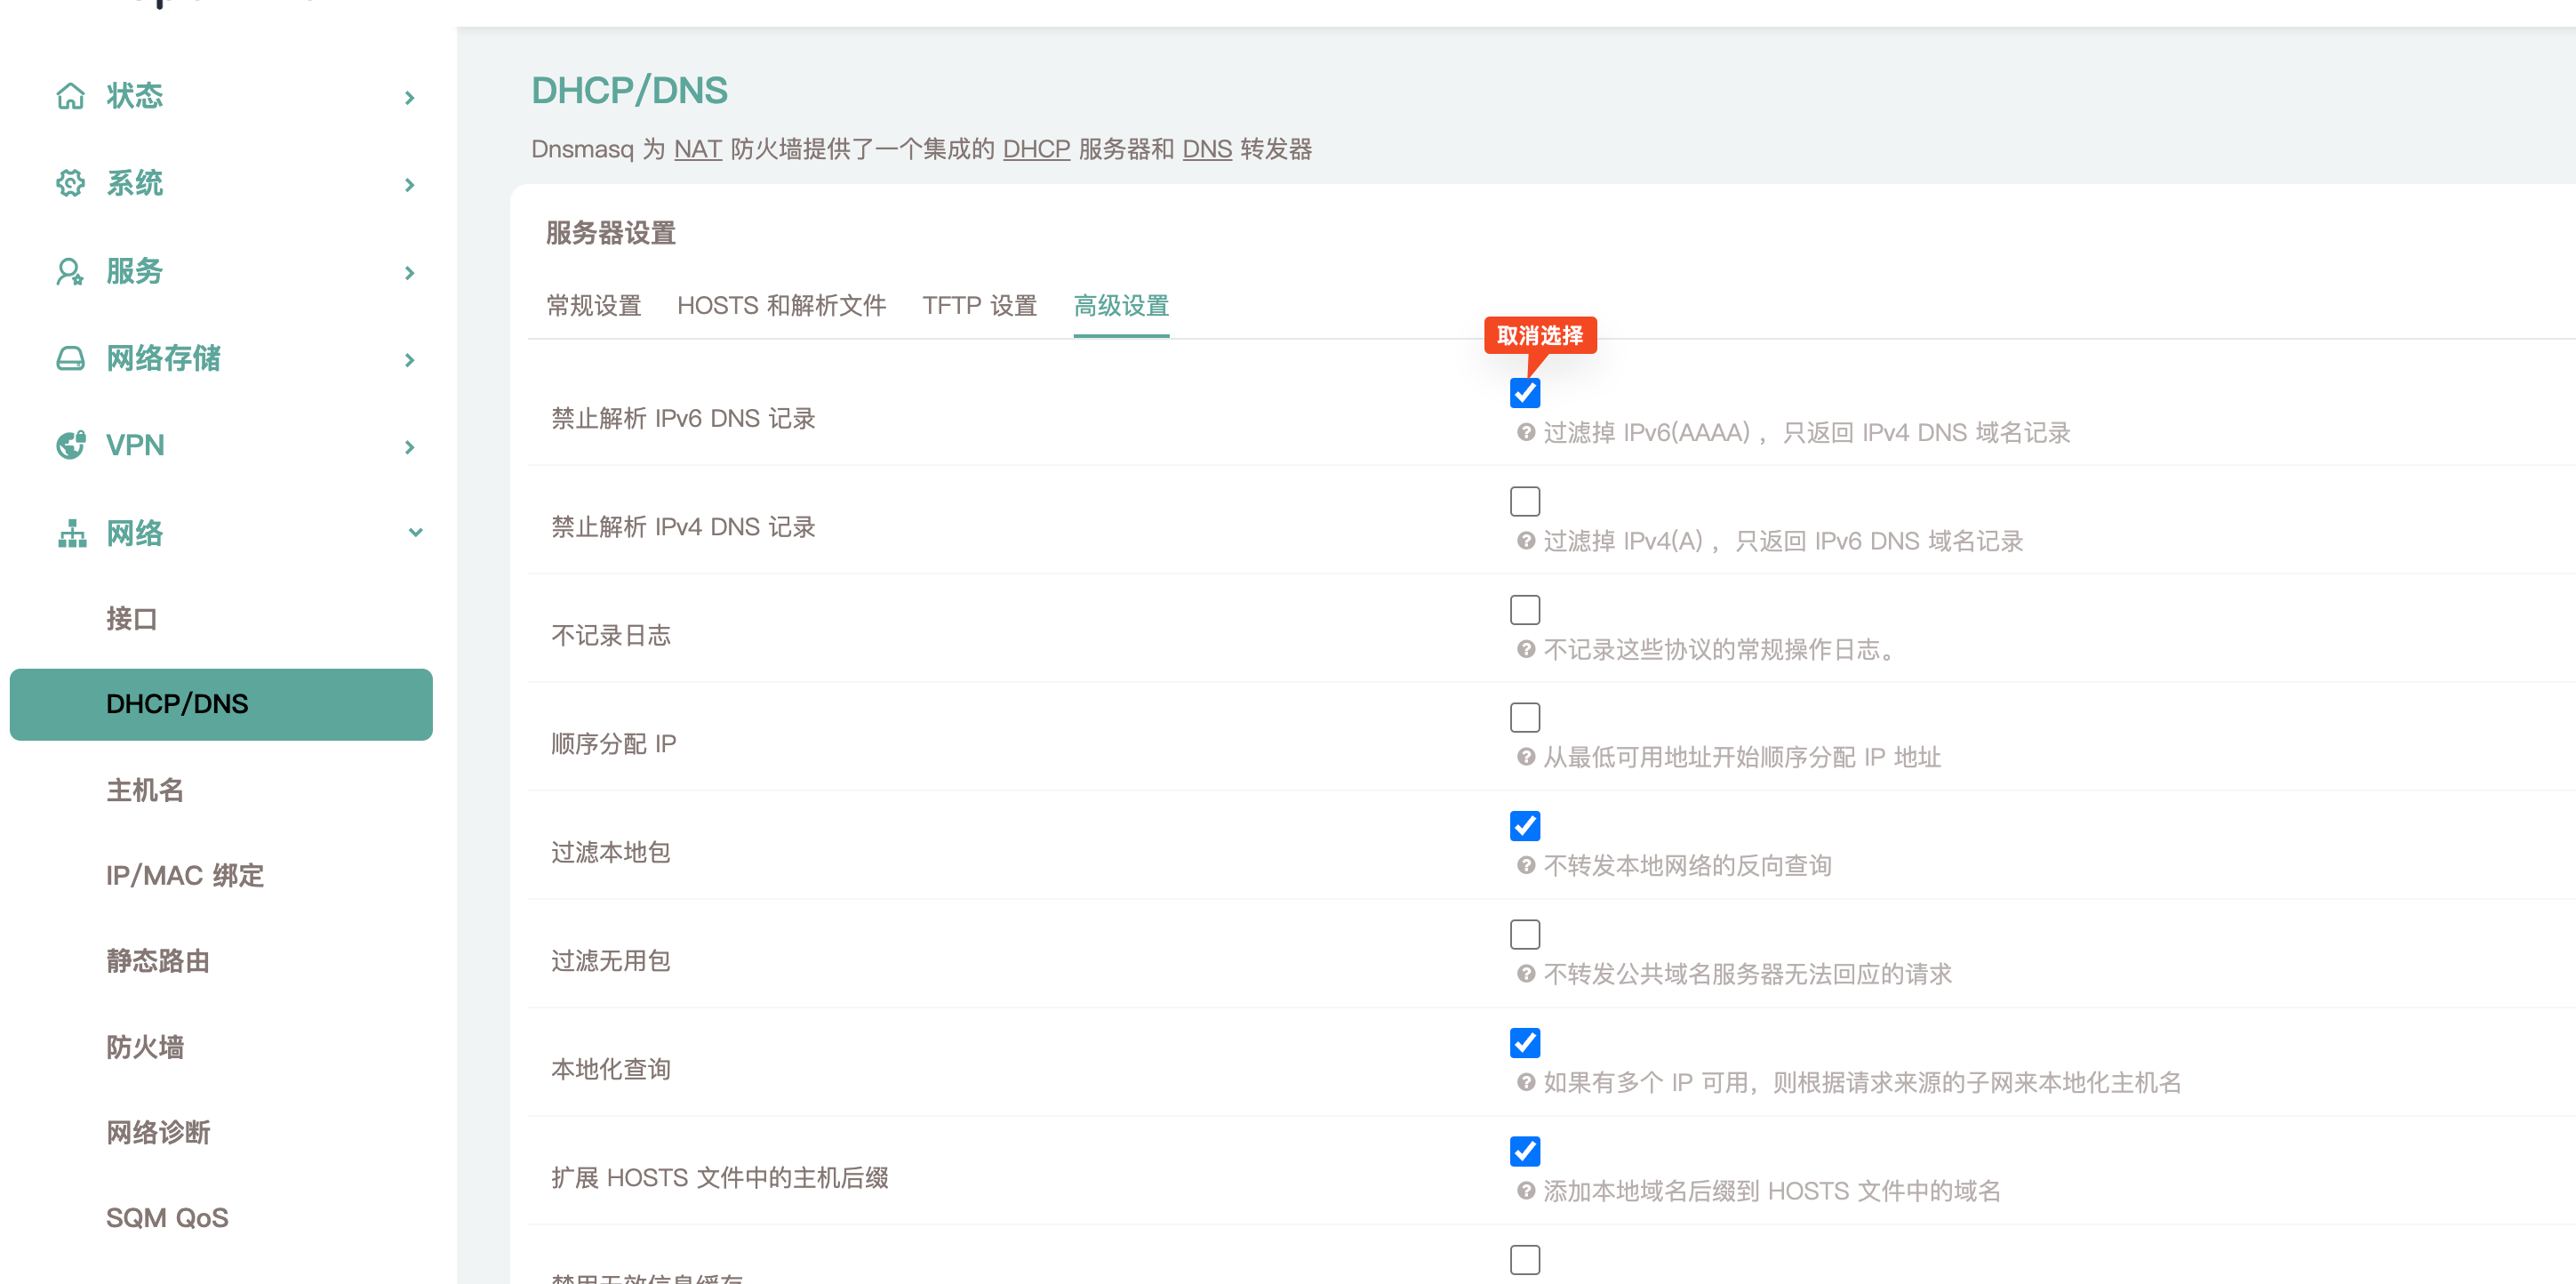
Task: Expand the 网络存储 menu chevron
Action: 409,359
